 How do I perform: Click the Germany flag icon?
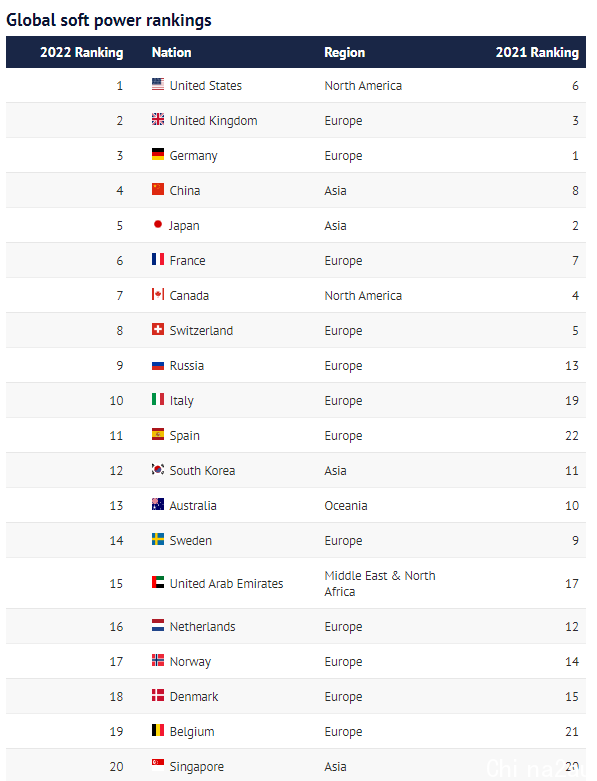click(158, 154)
